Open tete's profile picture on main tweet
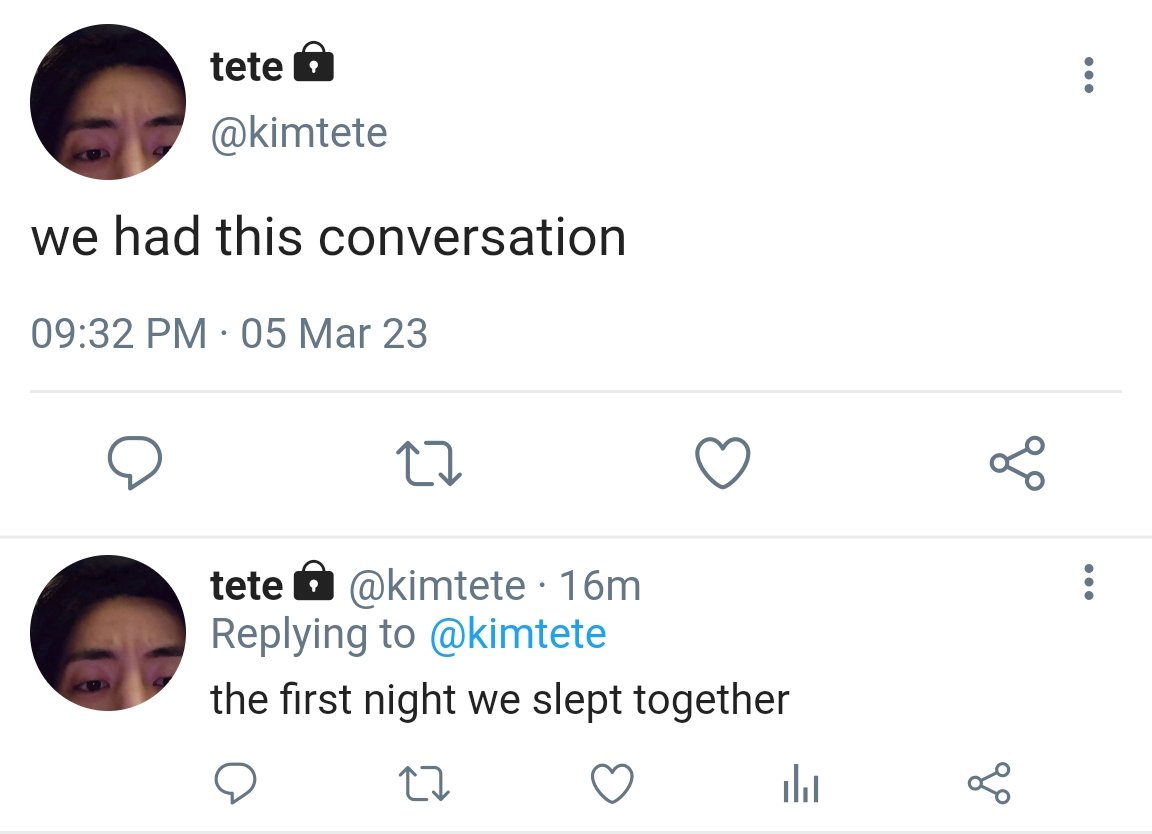 (x=108, y=102)
